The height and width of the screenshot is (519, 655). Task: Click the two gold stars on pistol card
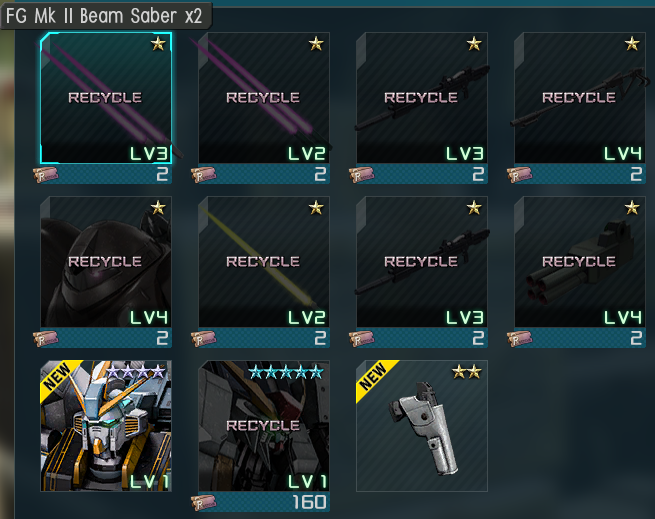467,371
